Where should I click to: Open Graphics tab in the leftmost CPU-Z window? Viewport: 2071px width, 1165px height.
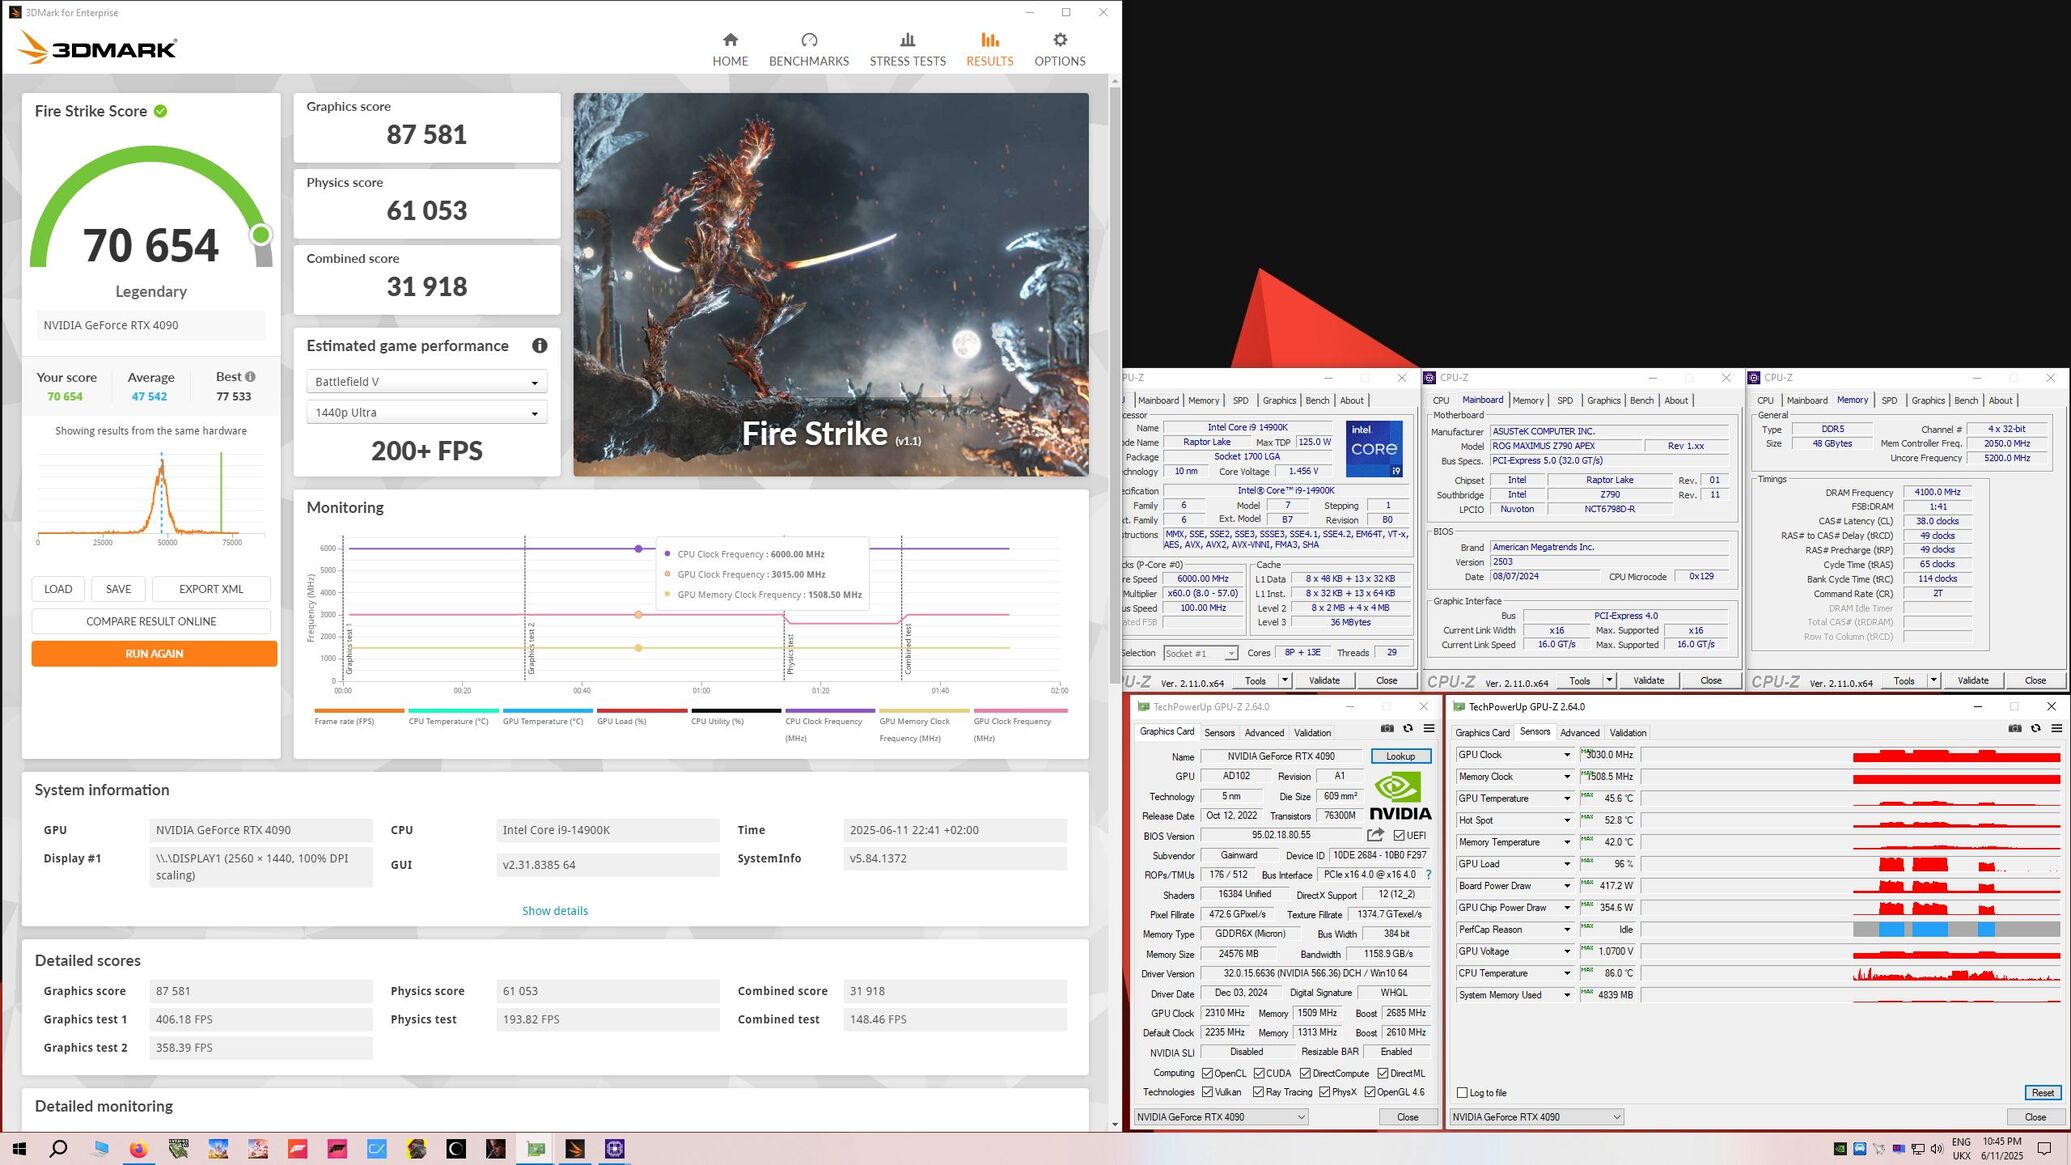click(1279, 401)
